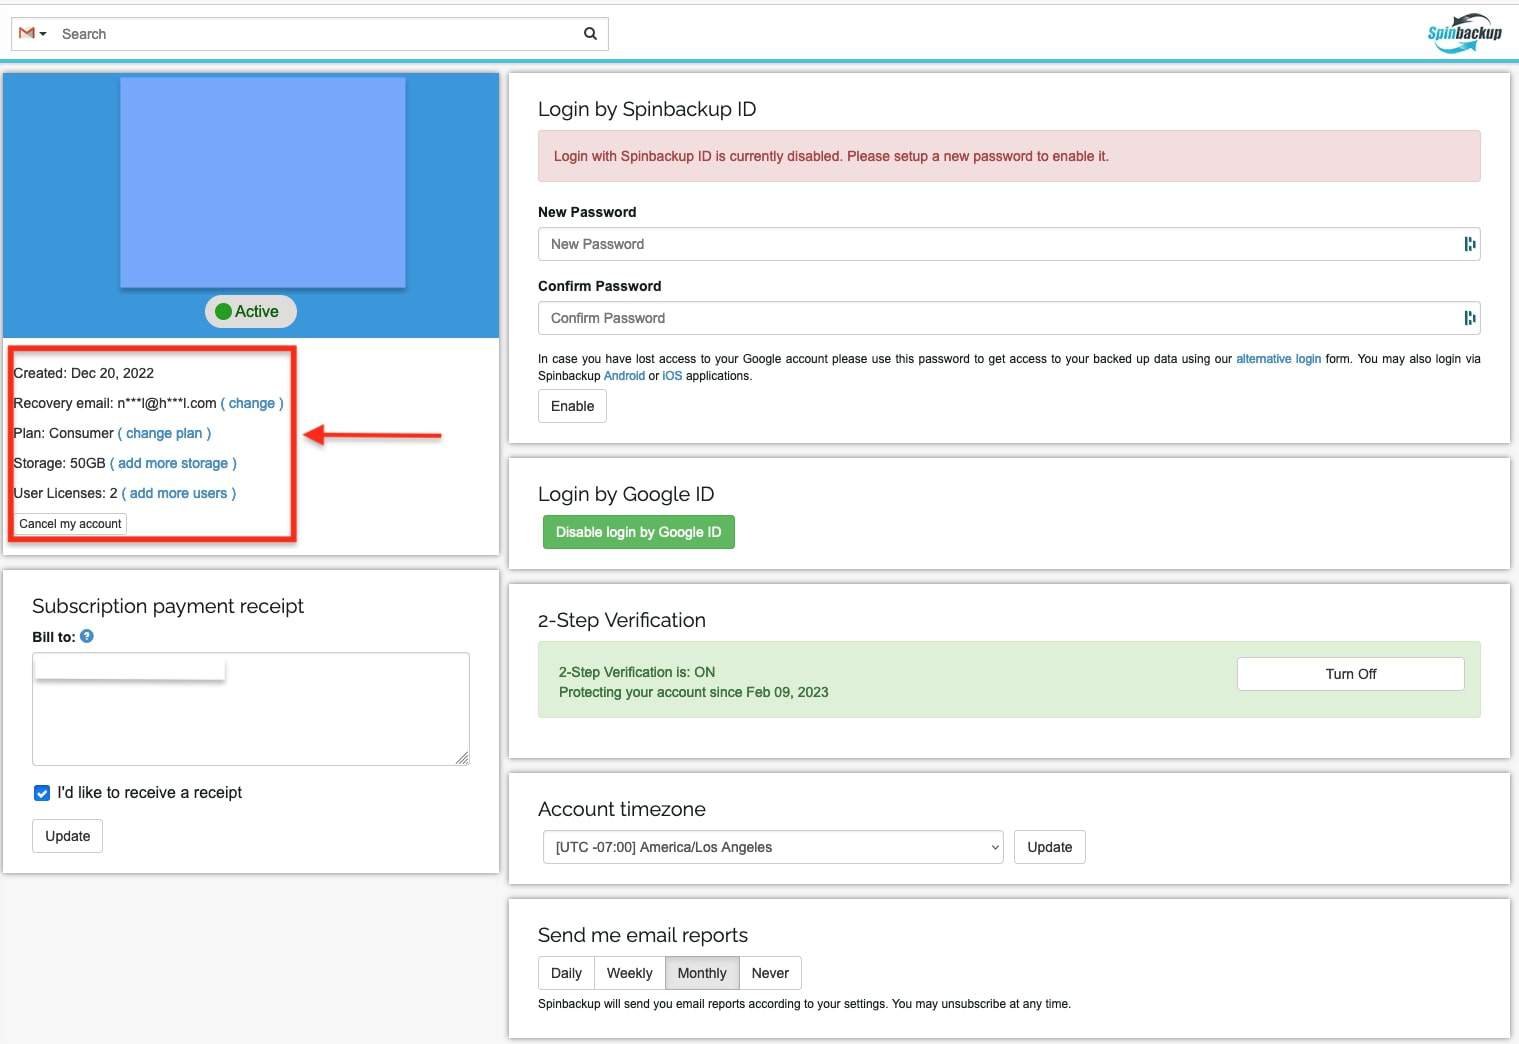
Task: Click the Confirm Password field
Action: 1009,318
